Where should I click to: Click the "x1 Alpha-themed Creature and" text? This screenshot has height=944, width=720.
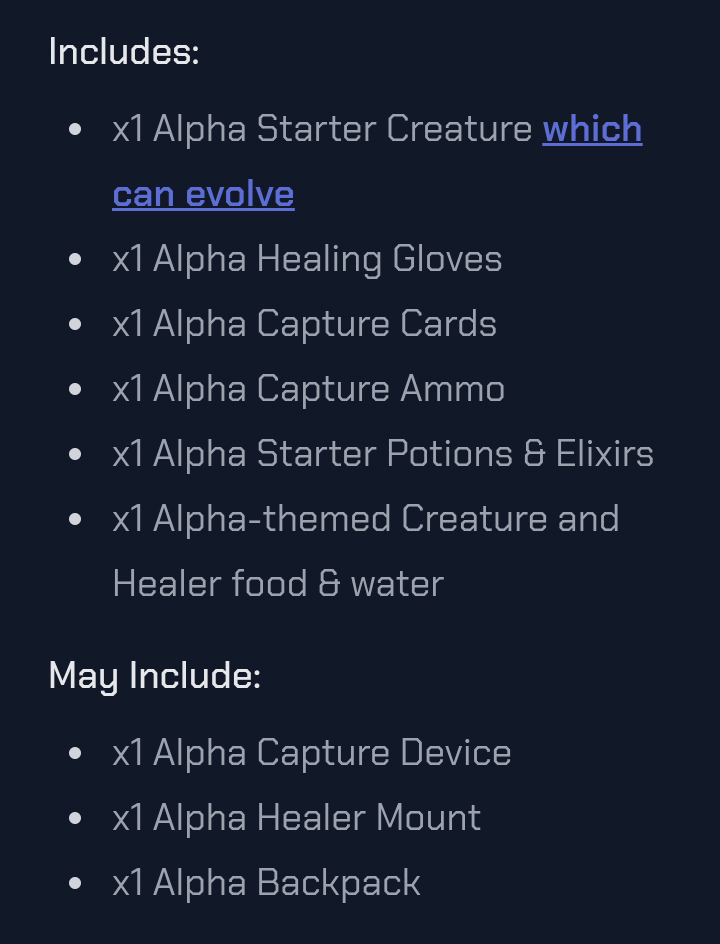366,519
